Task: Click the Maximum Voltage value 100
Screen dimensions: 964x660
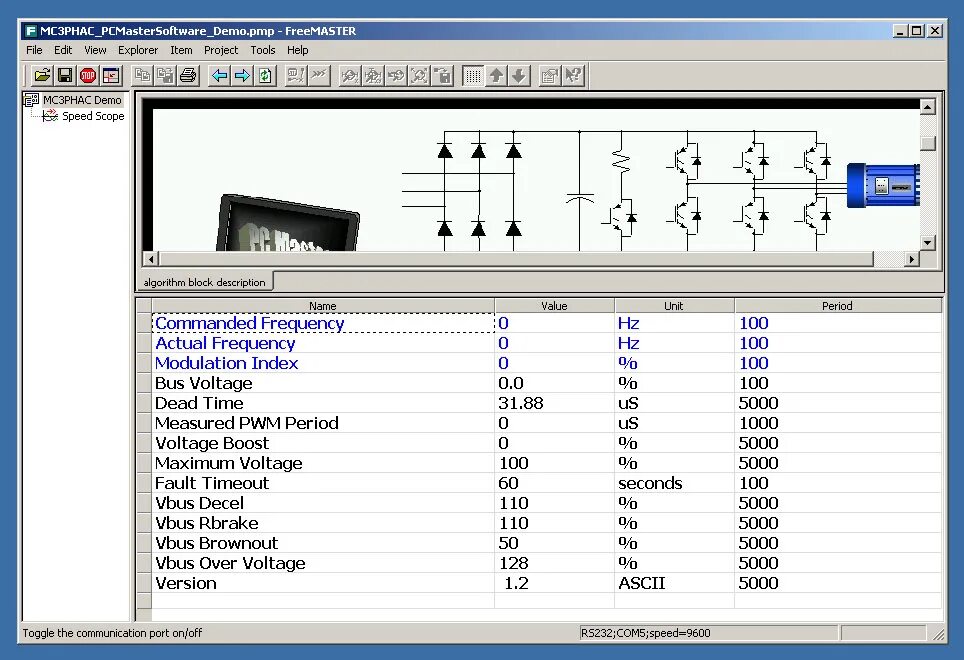Action: (513, 463)
